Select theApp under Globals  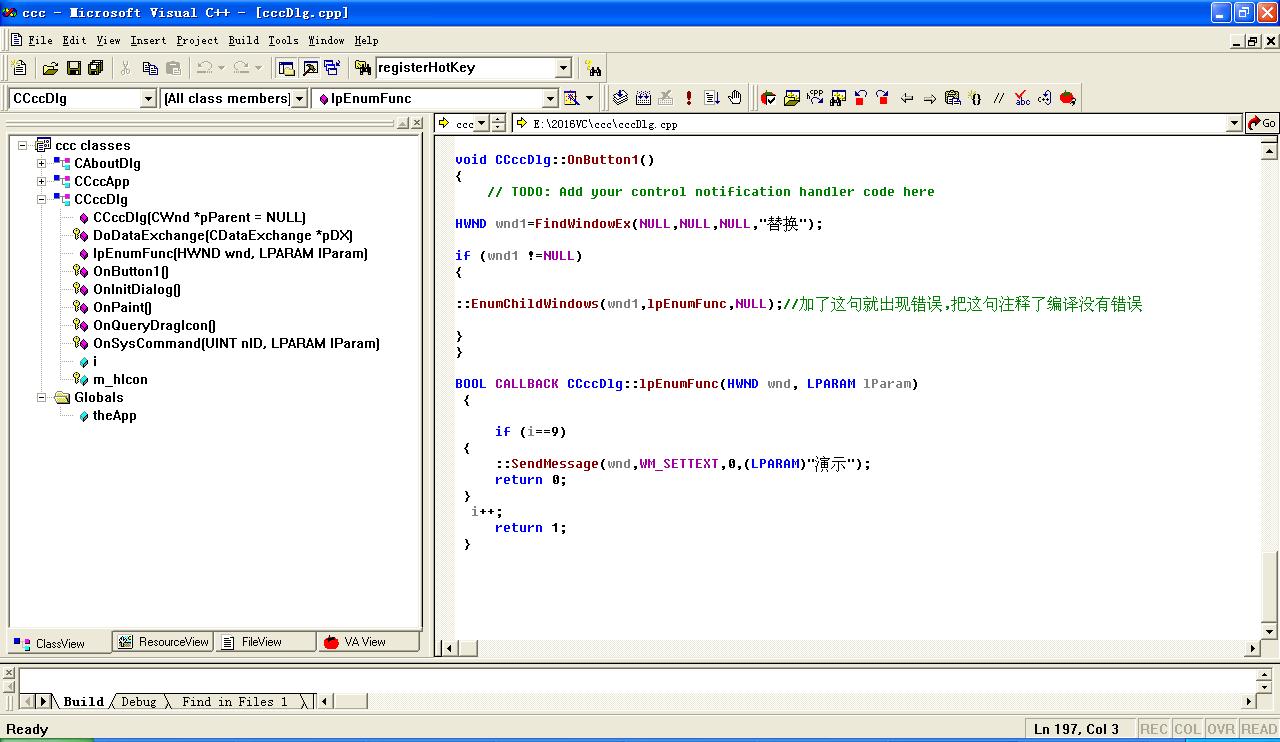(114, 415)
